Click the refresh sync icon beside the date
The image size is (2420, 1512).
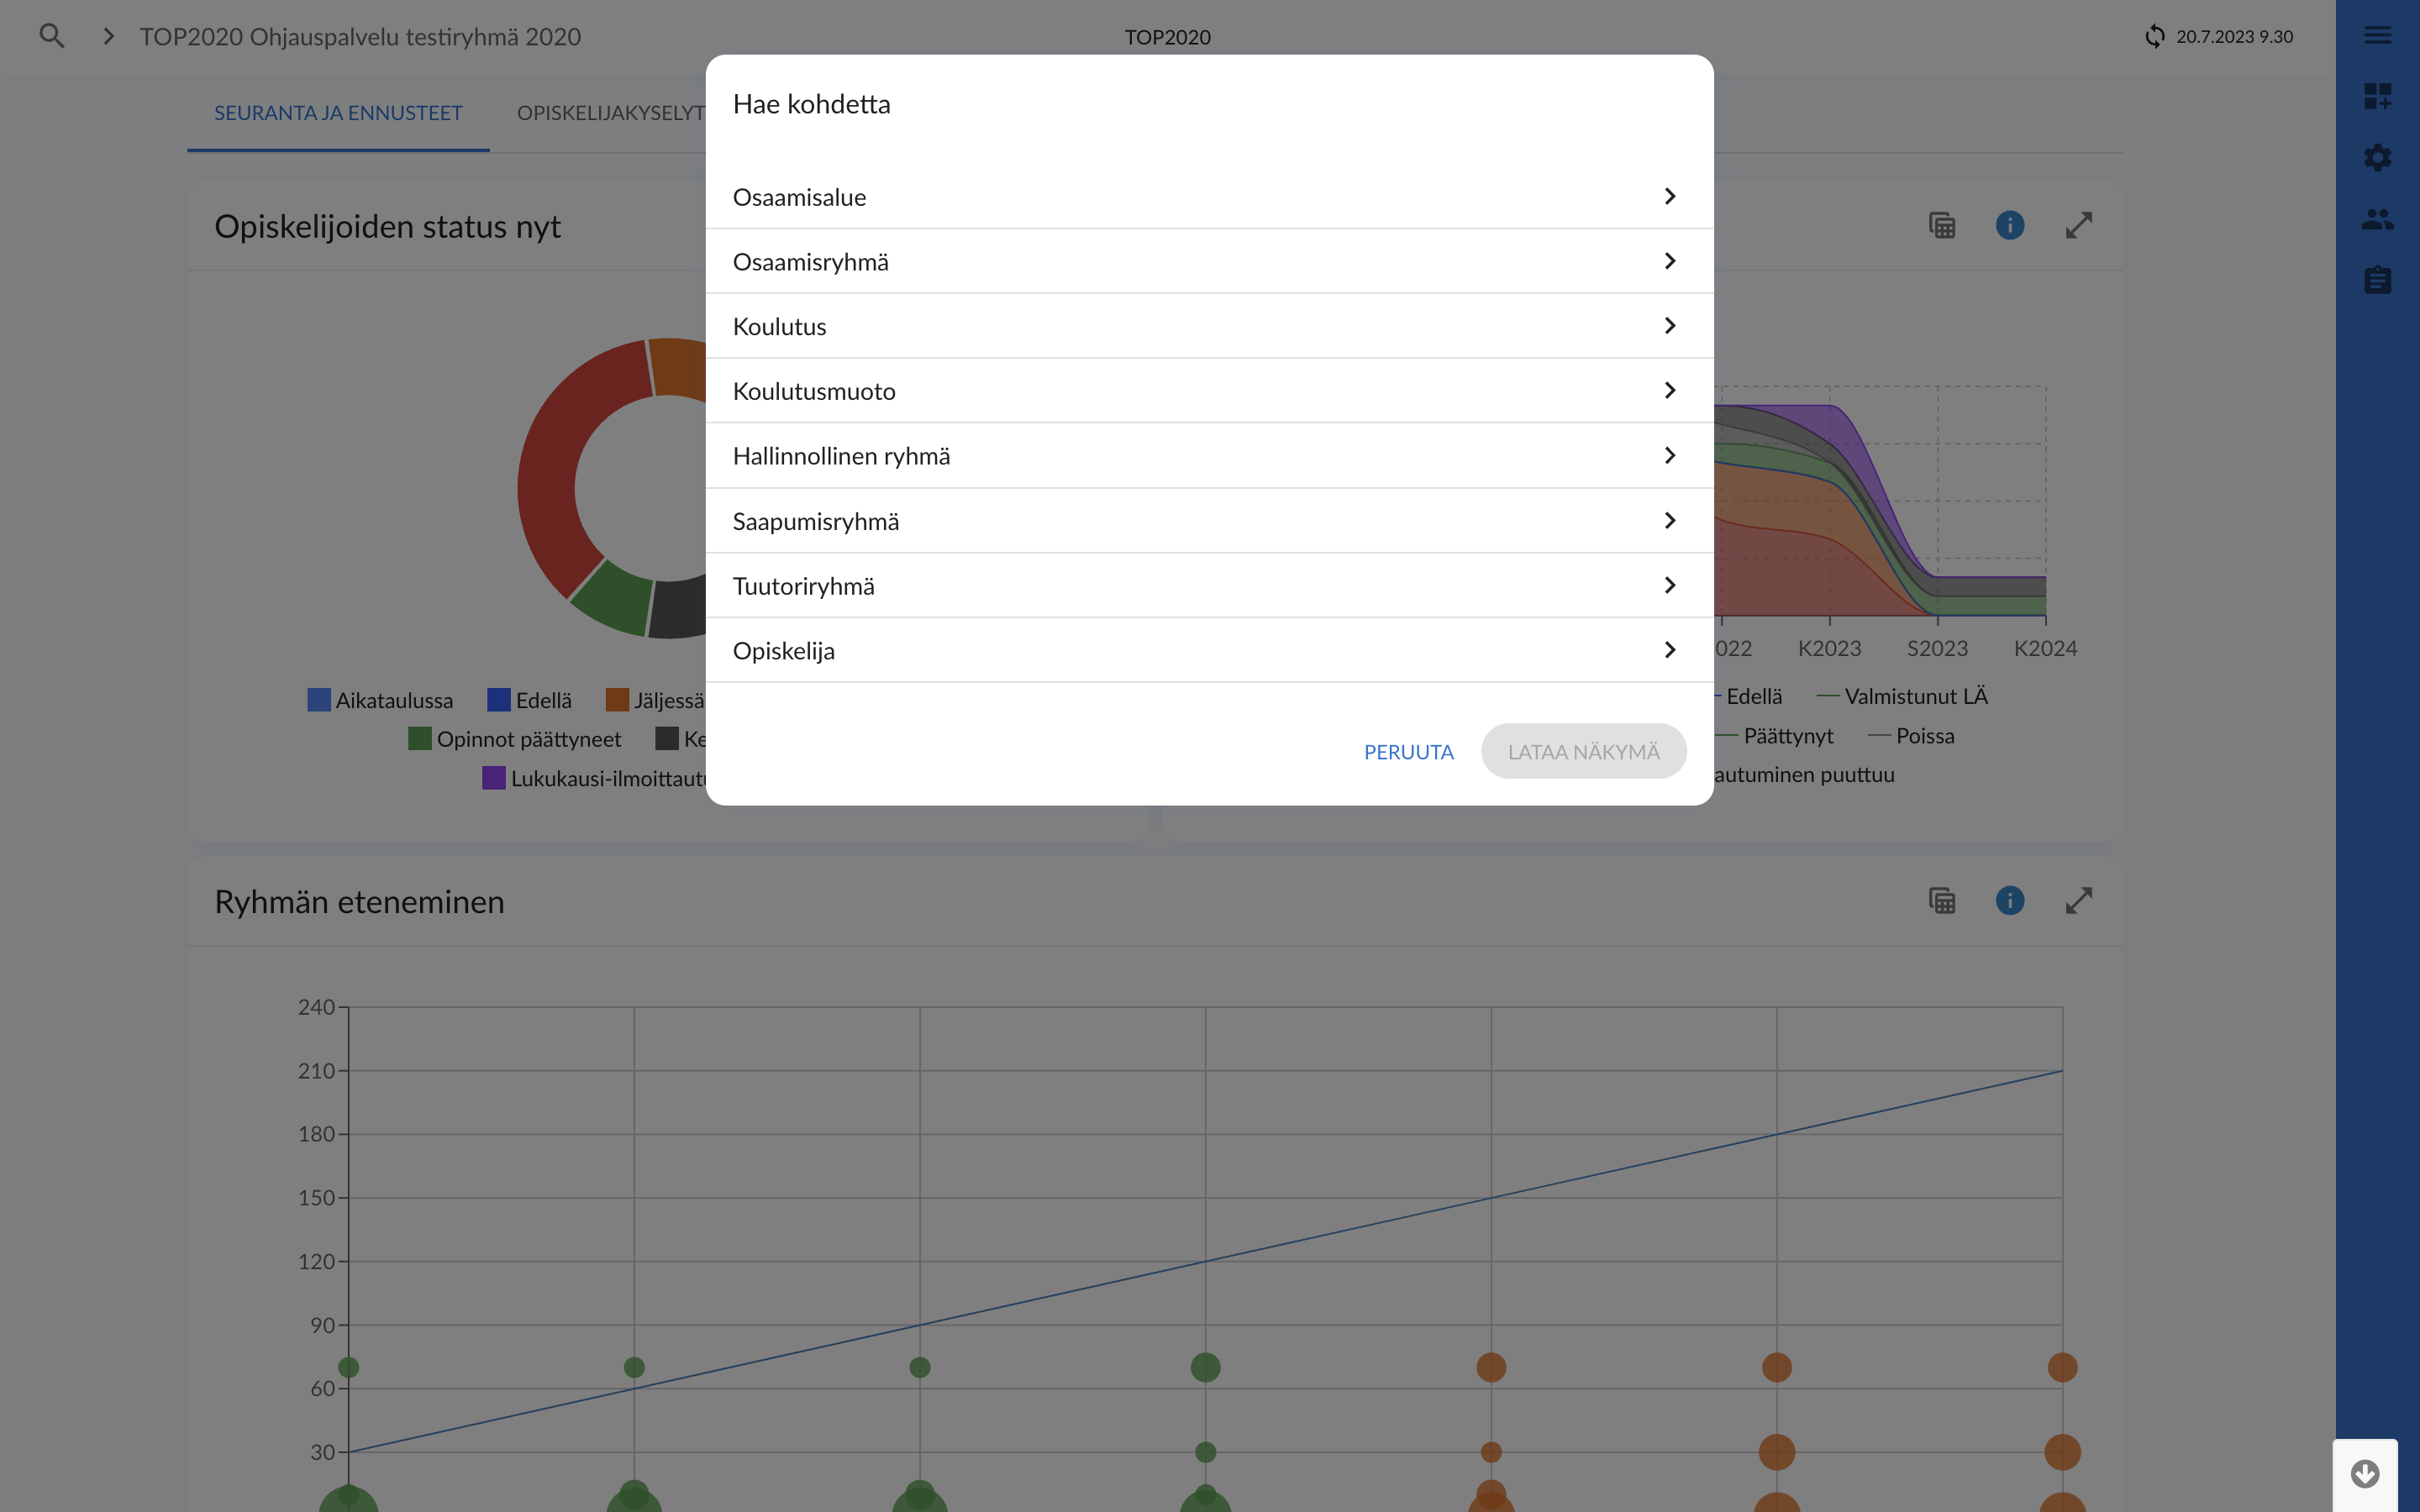click(2155, 37)
